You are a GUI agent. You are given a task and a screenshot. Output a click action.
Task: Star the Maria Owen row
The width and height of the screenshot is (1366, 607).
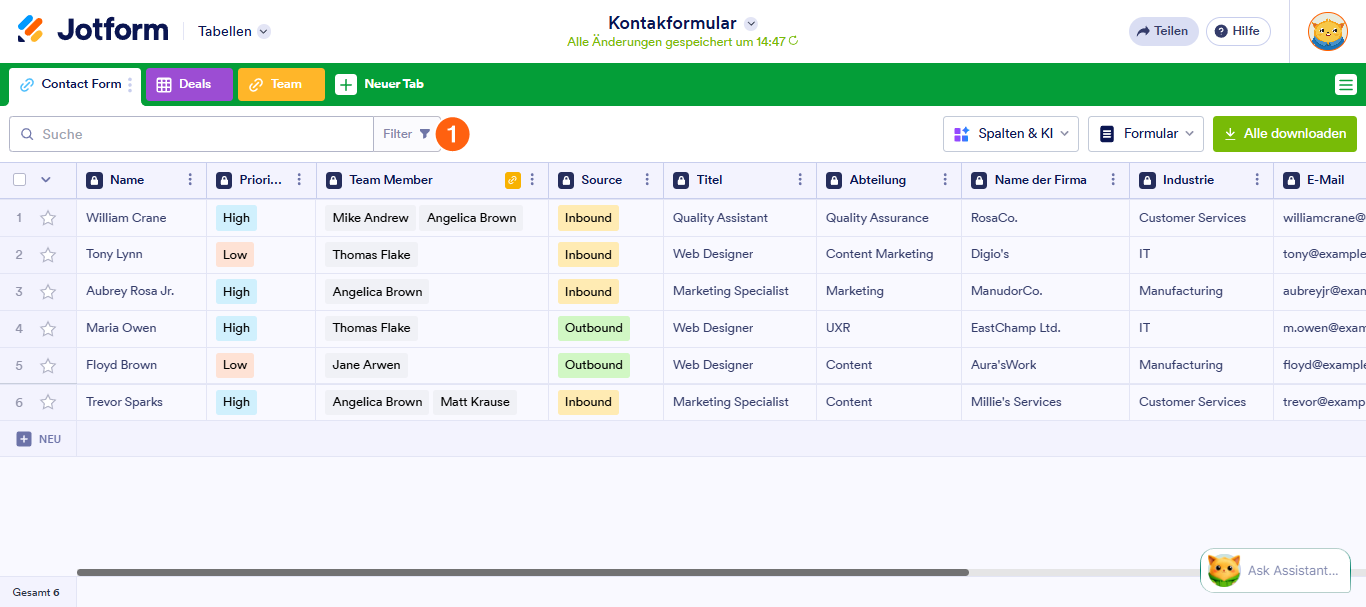48,328
